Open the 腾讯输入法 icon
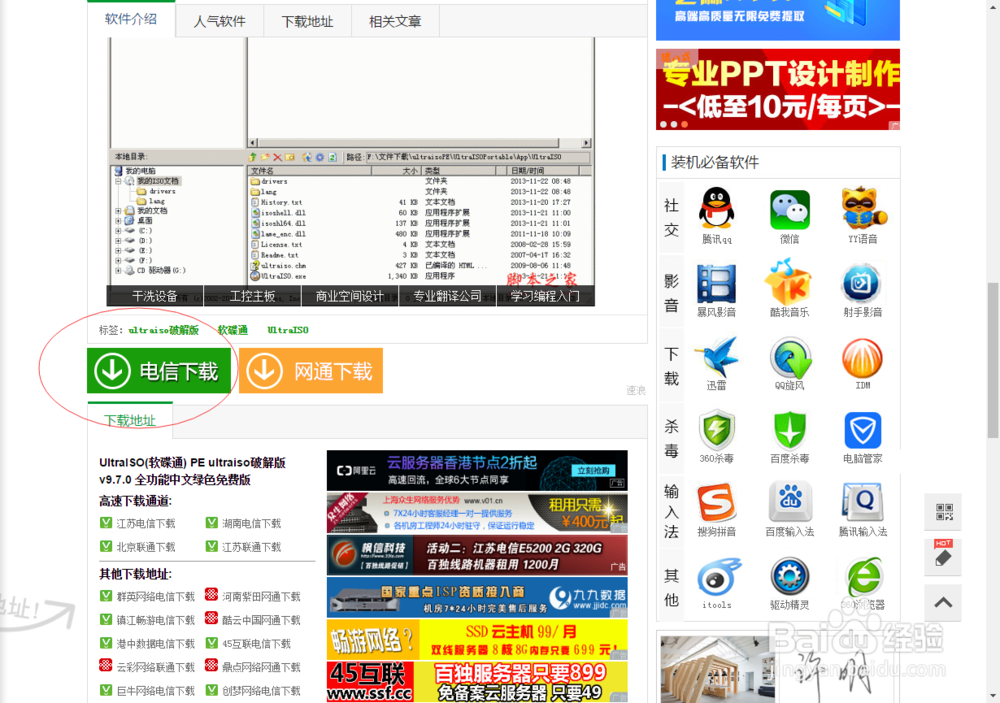1000x703 pixels. tap(862, 501)
